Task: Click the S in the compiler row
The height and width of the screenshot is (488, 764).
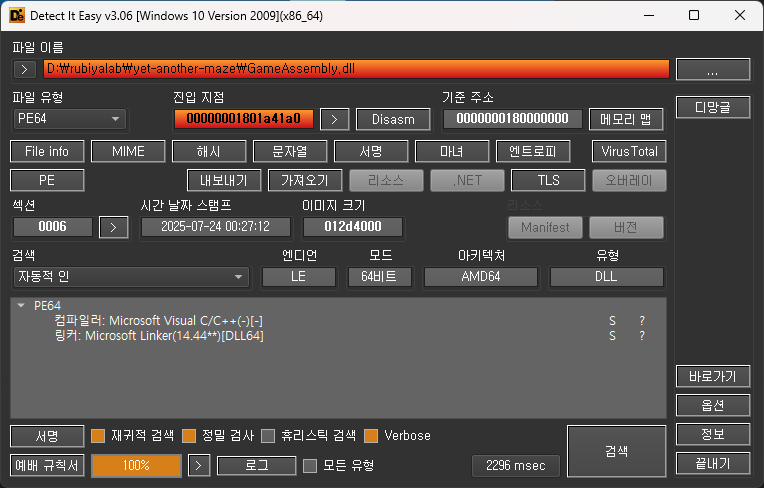Action: (612, 321)
